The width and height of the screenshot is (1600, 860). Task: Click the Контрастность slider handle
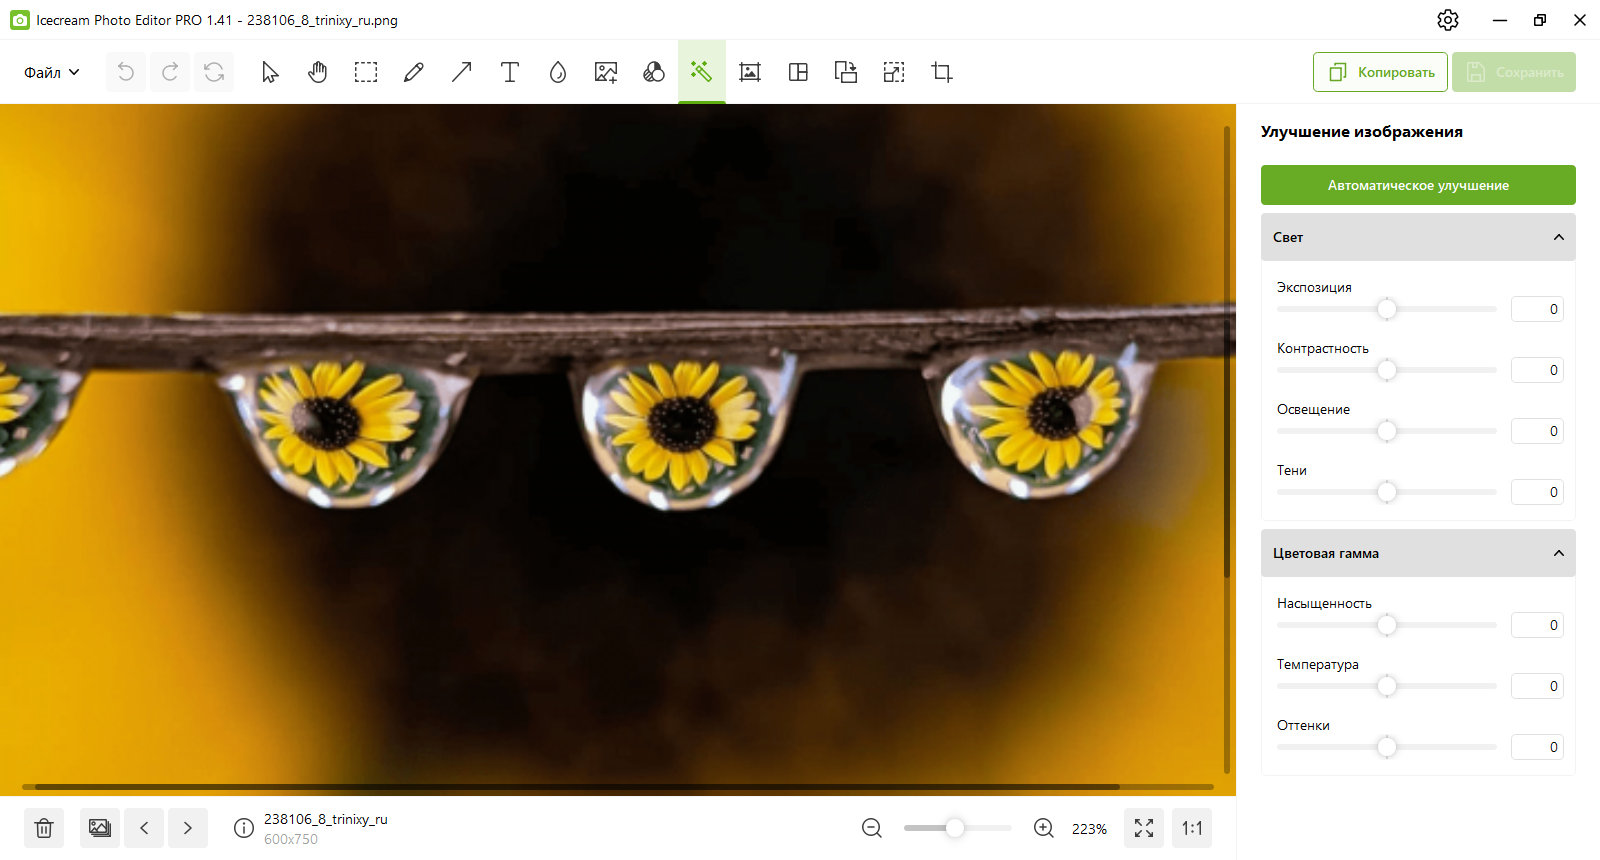(1387, 370)
